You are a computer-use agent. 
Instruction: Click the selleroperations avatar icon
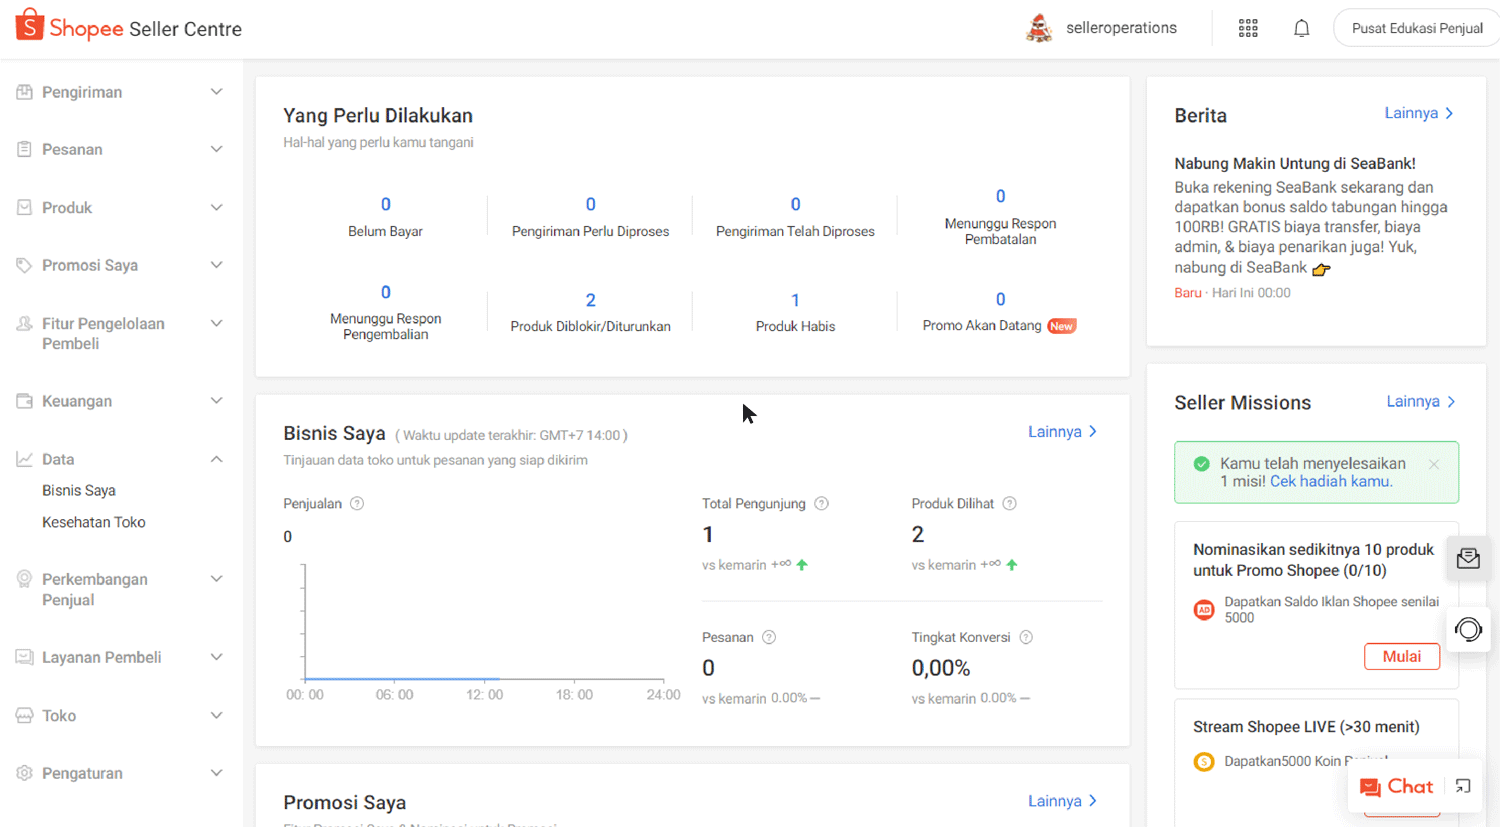pos(1040,28)
